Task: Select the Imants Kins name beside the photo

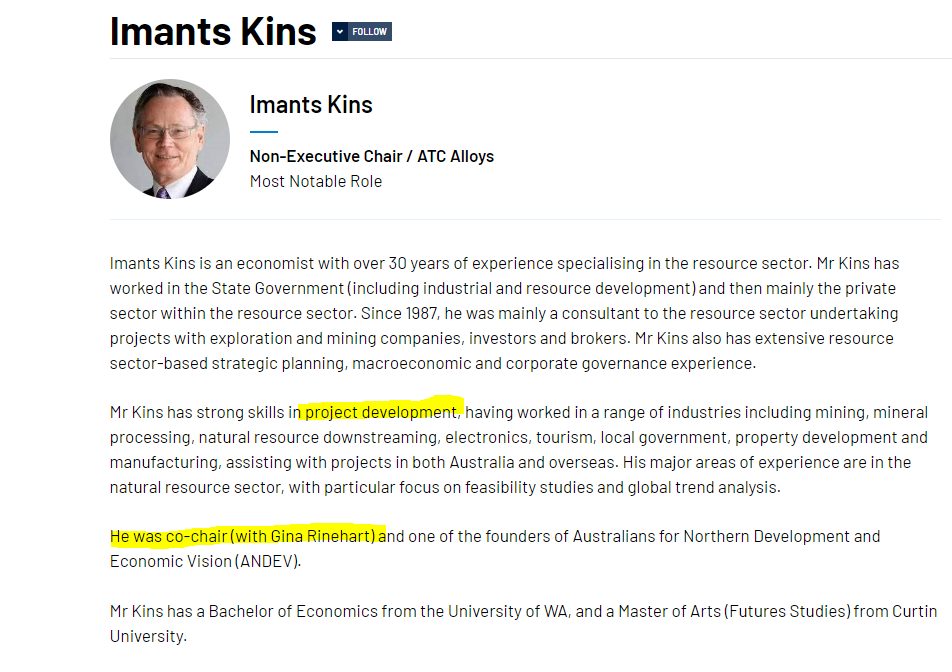Action: click(x=311, y=105)
